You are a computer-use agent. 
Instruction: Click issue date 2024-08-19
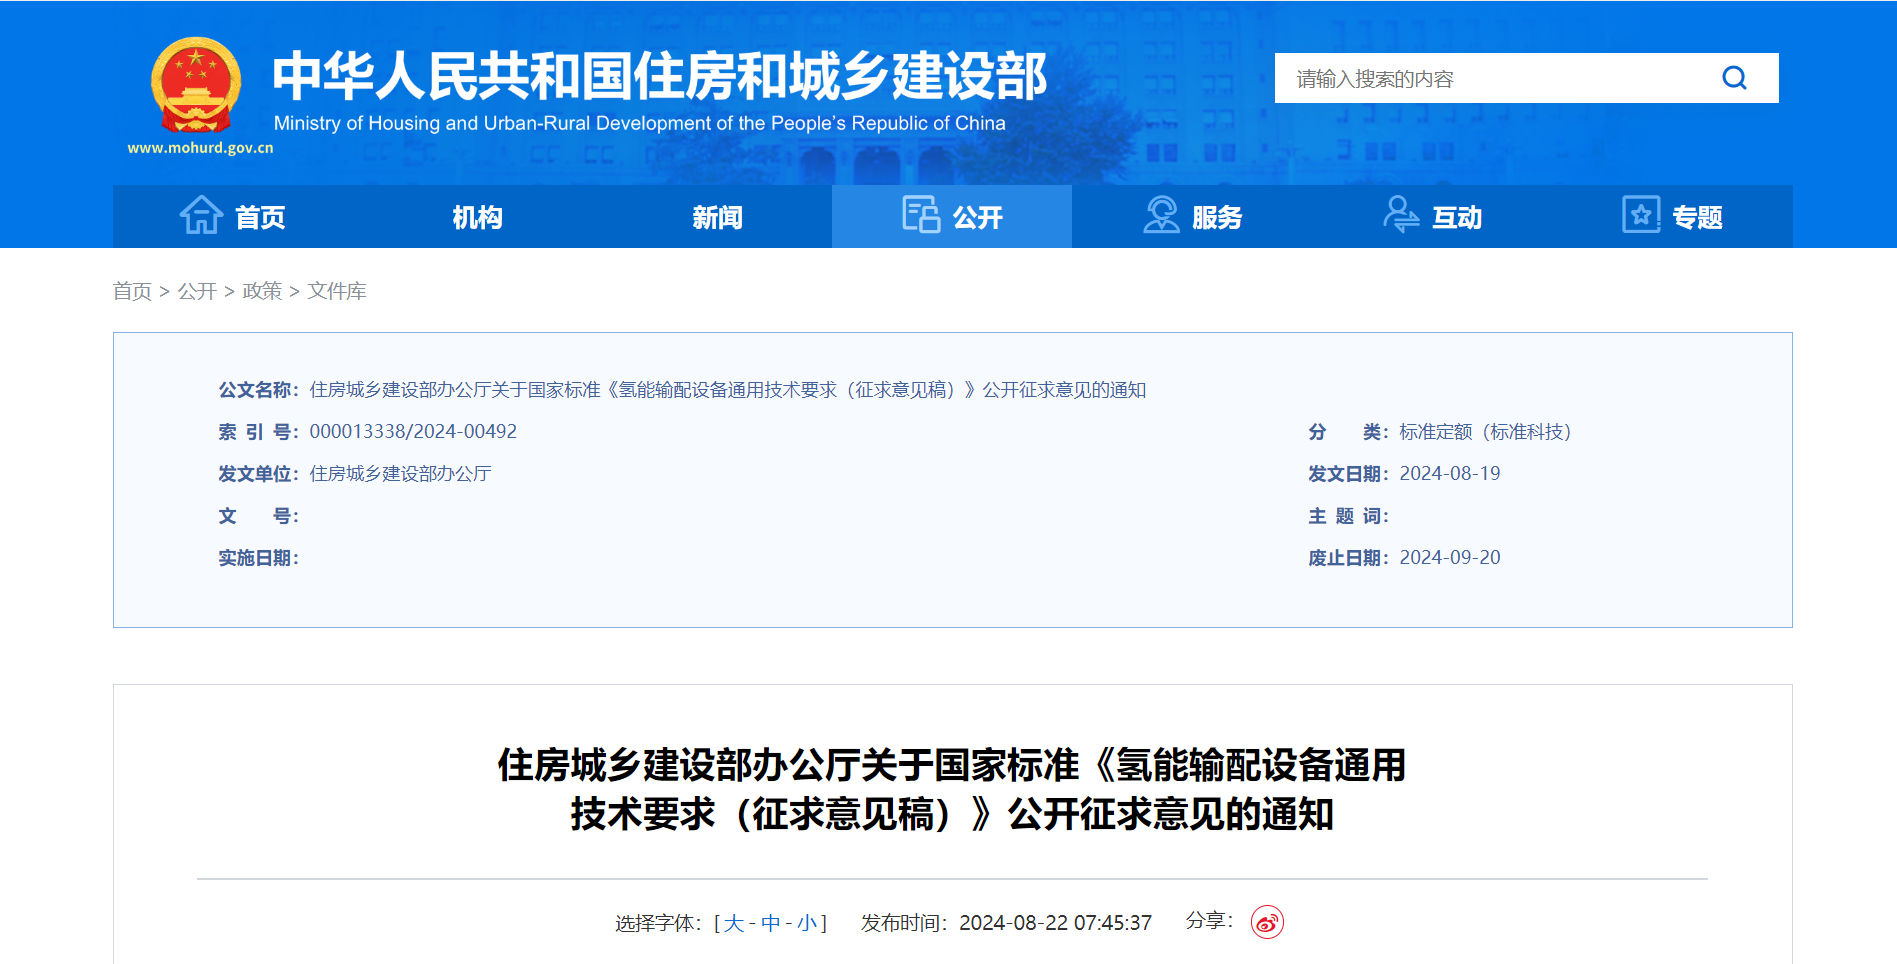point(1450,473)
